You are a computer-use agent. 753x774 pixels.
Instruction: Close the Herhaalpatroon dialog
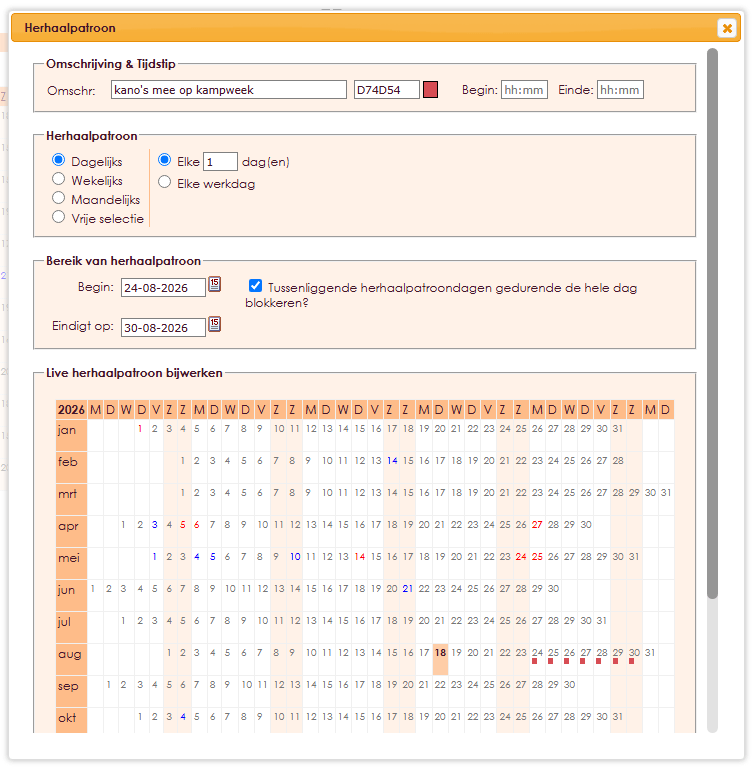tap(727, 29)
